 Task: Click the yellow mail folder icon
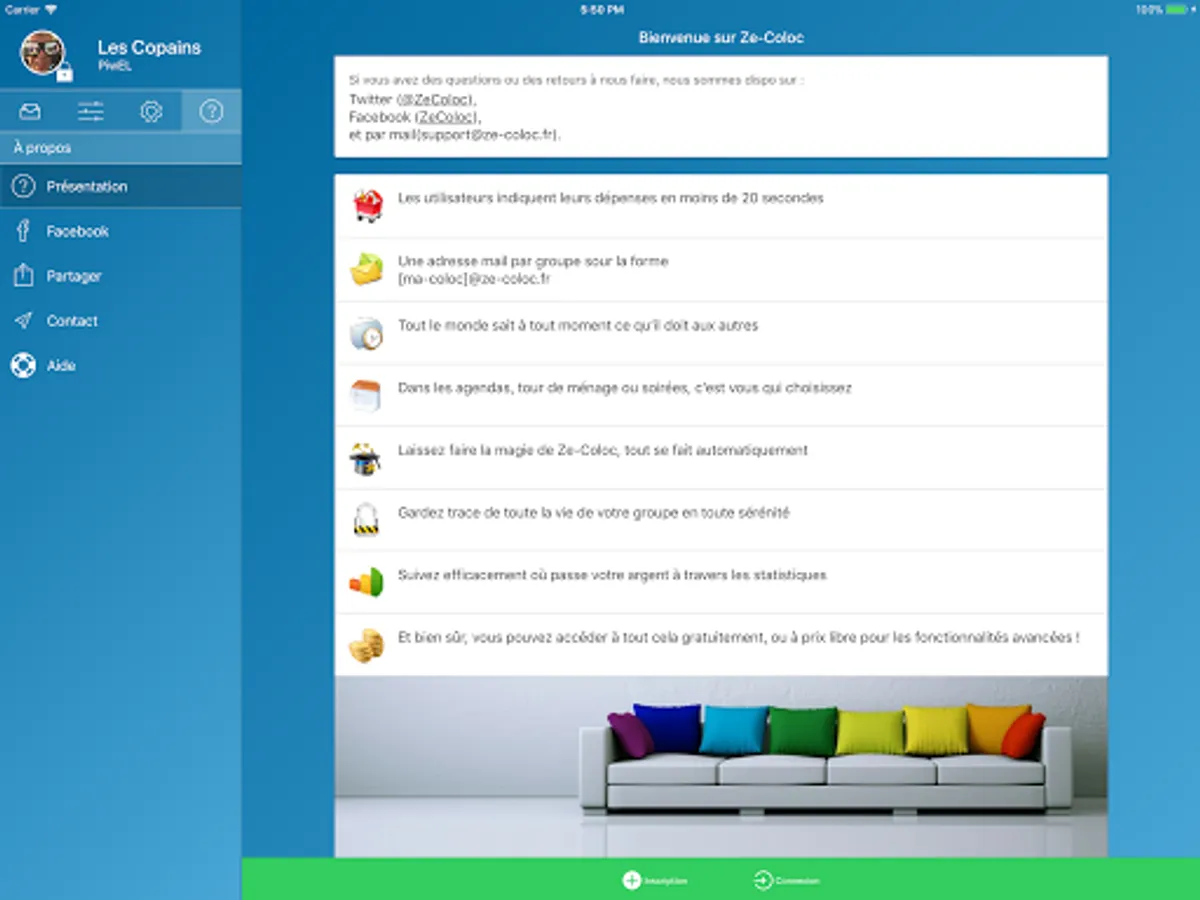point(367,270)
